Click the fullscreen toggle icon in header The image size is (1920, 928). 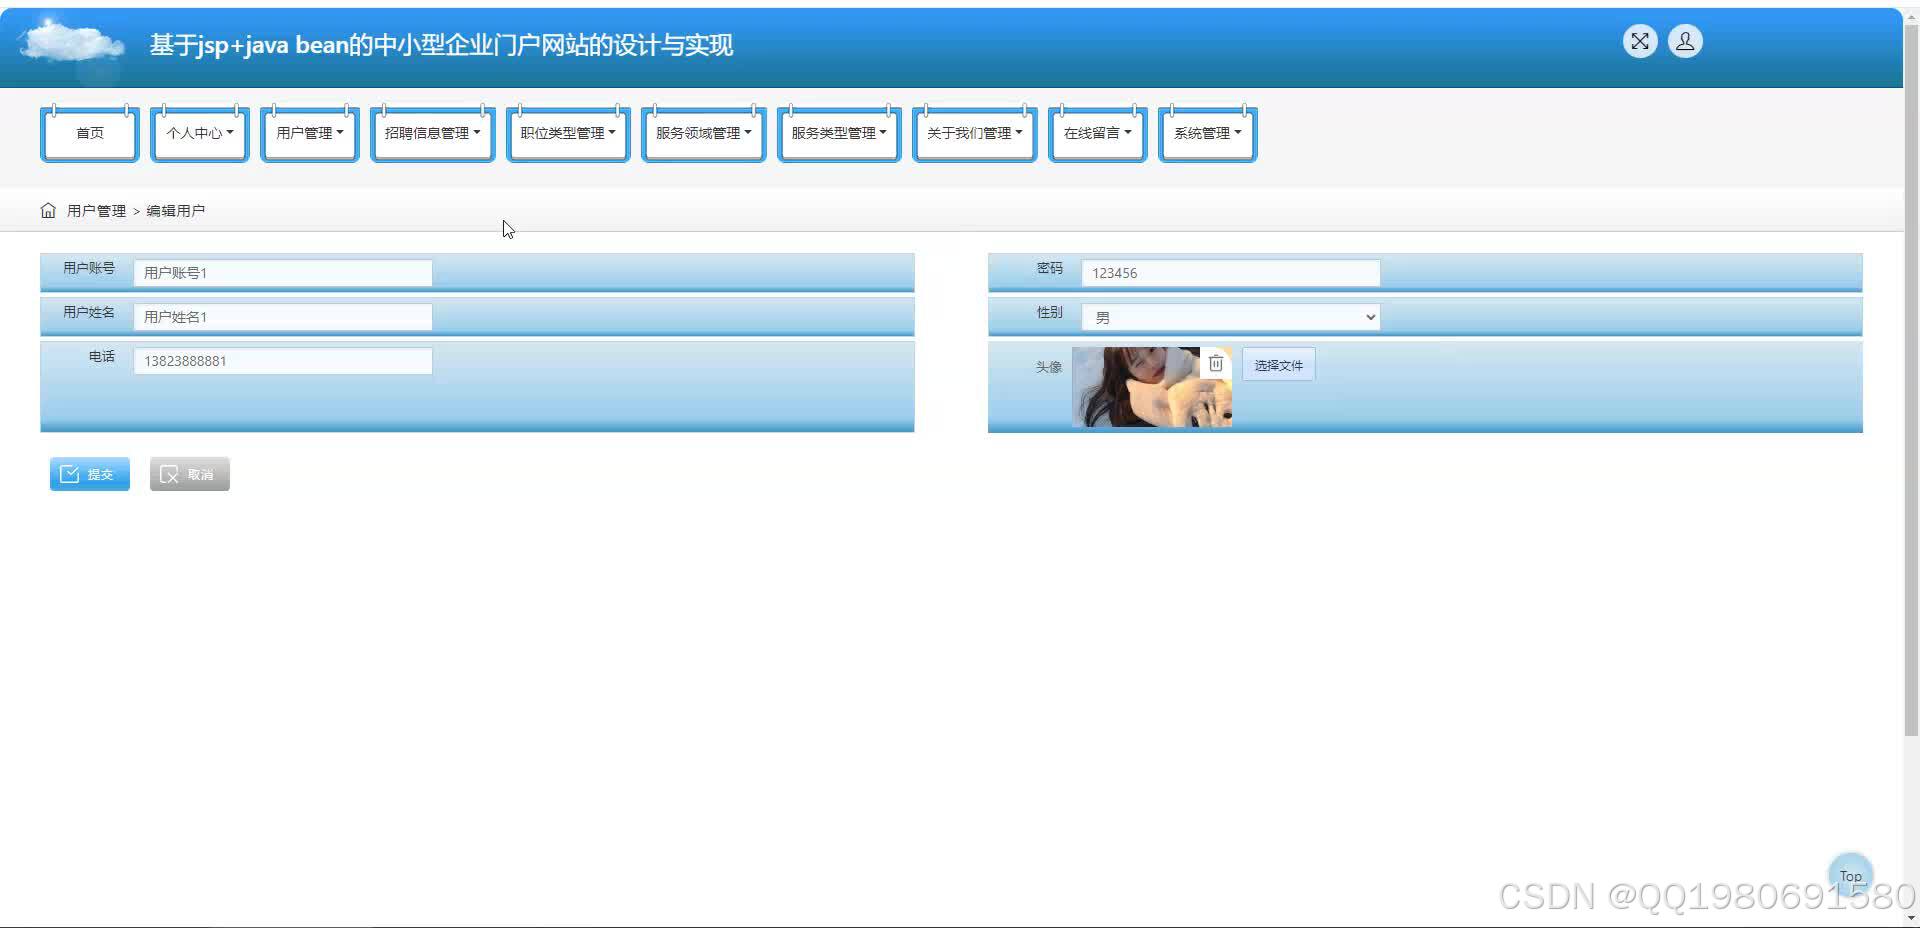tap(1640, 41)
